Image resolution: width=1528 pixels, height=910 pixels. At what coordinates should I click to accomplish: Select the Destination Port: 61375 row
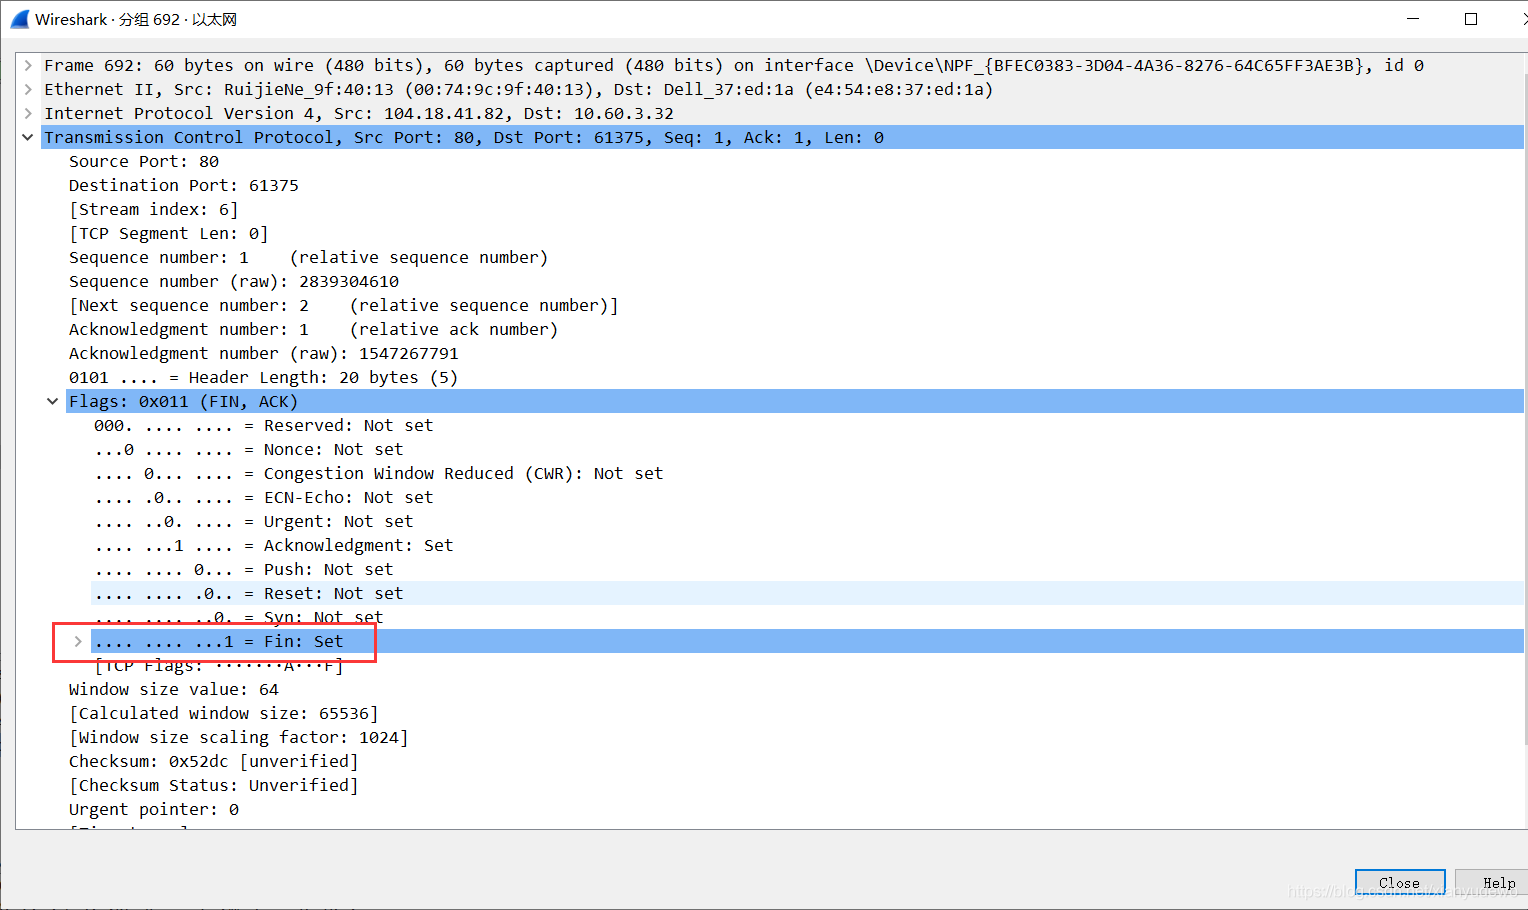(184, 185)
